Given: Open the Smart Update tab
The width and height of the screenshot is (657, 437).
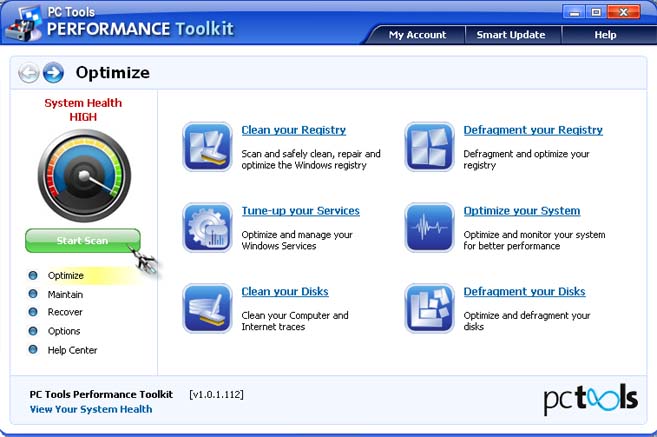Looking at the screenshot, I should (511, 35).
